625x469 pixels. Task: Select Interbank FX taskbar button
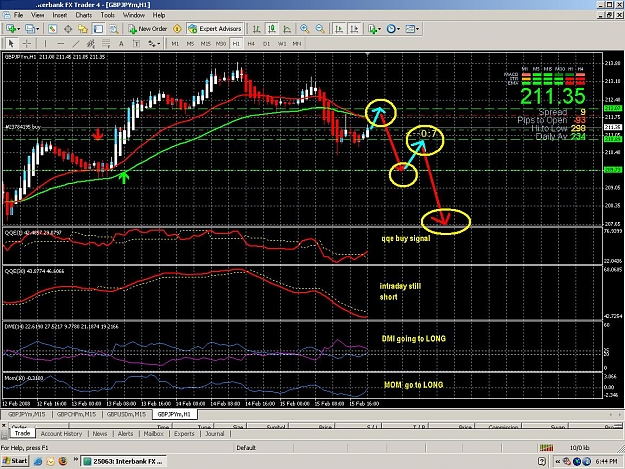tap(124, 461)
